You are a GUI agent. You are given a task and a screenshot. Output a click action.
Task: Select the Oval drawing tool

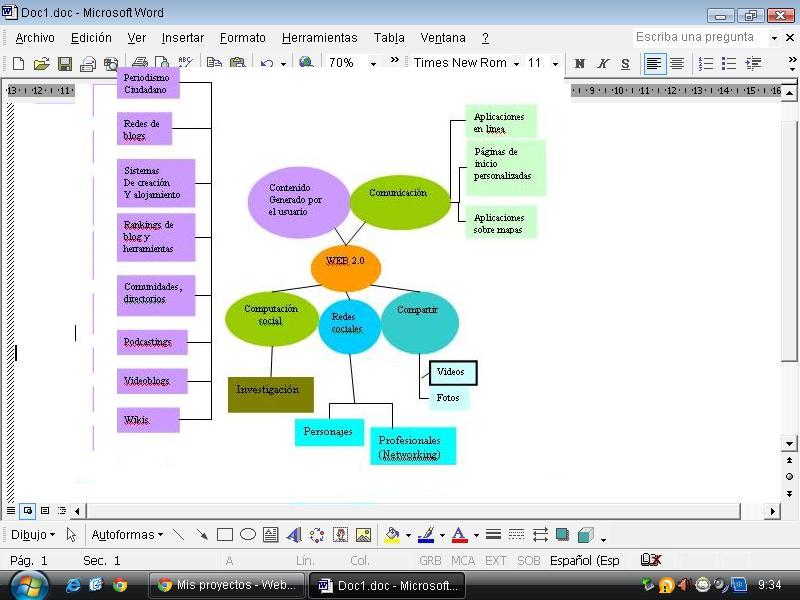248,535
